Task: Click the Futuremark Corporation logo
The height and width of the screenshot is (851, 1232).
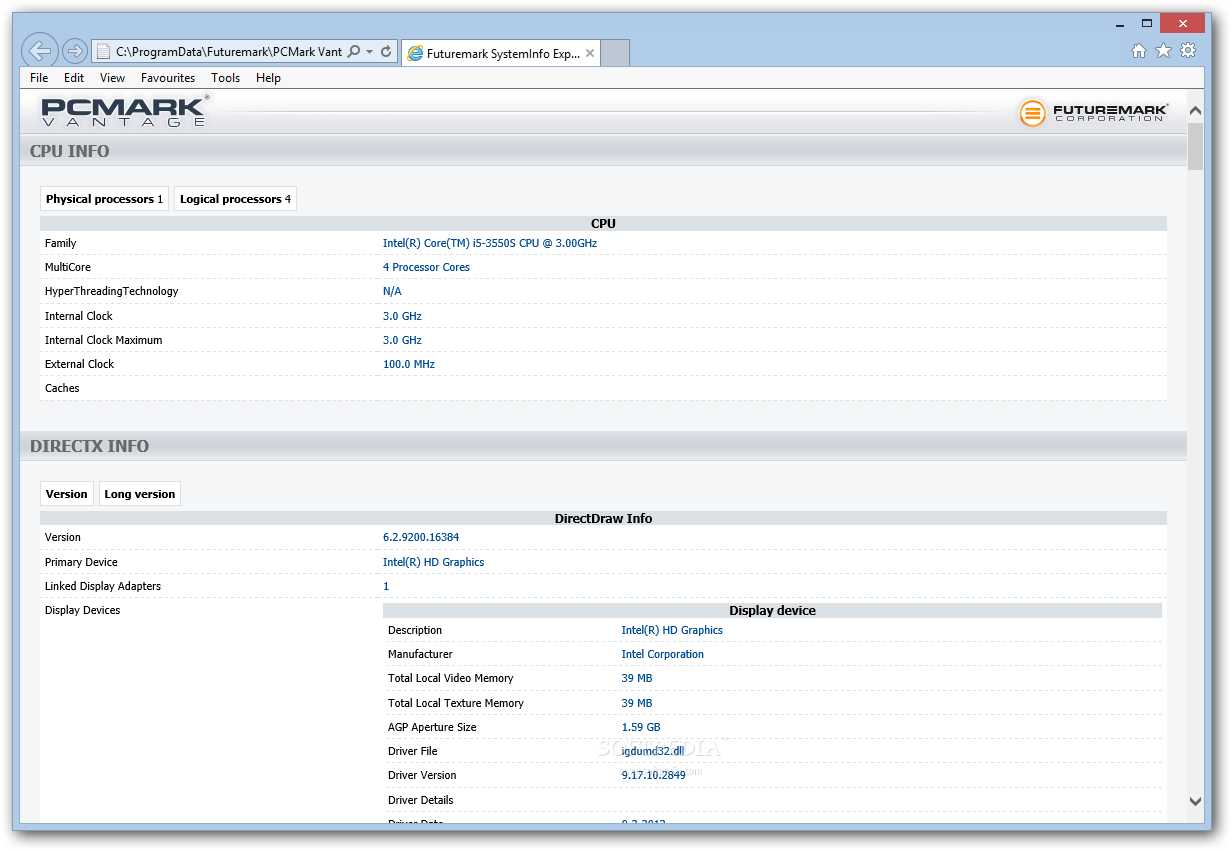Action: 1093,113
